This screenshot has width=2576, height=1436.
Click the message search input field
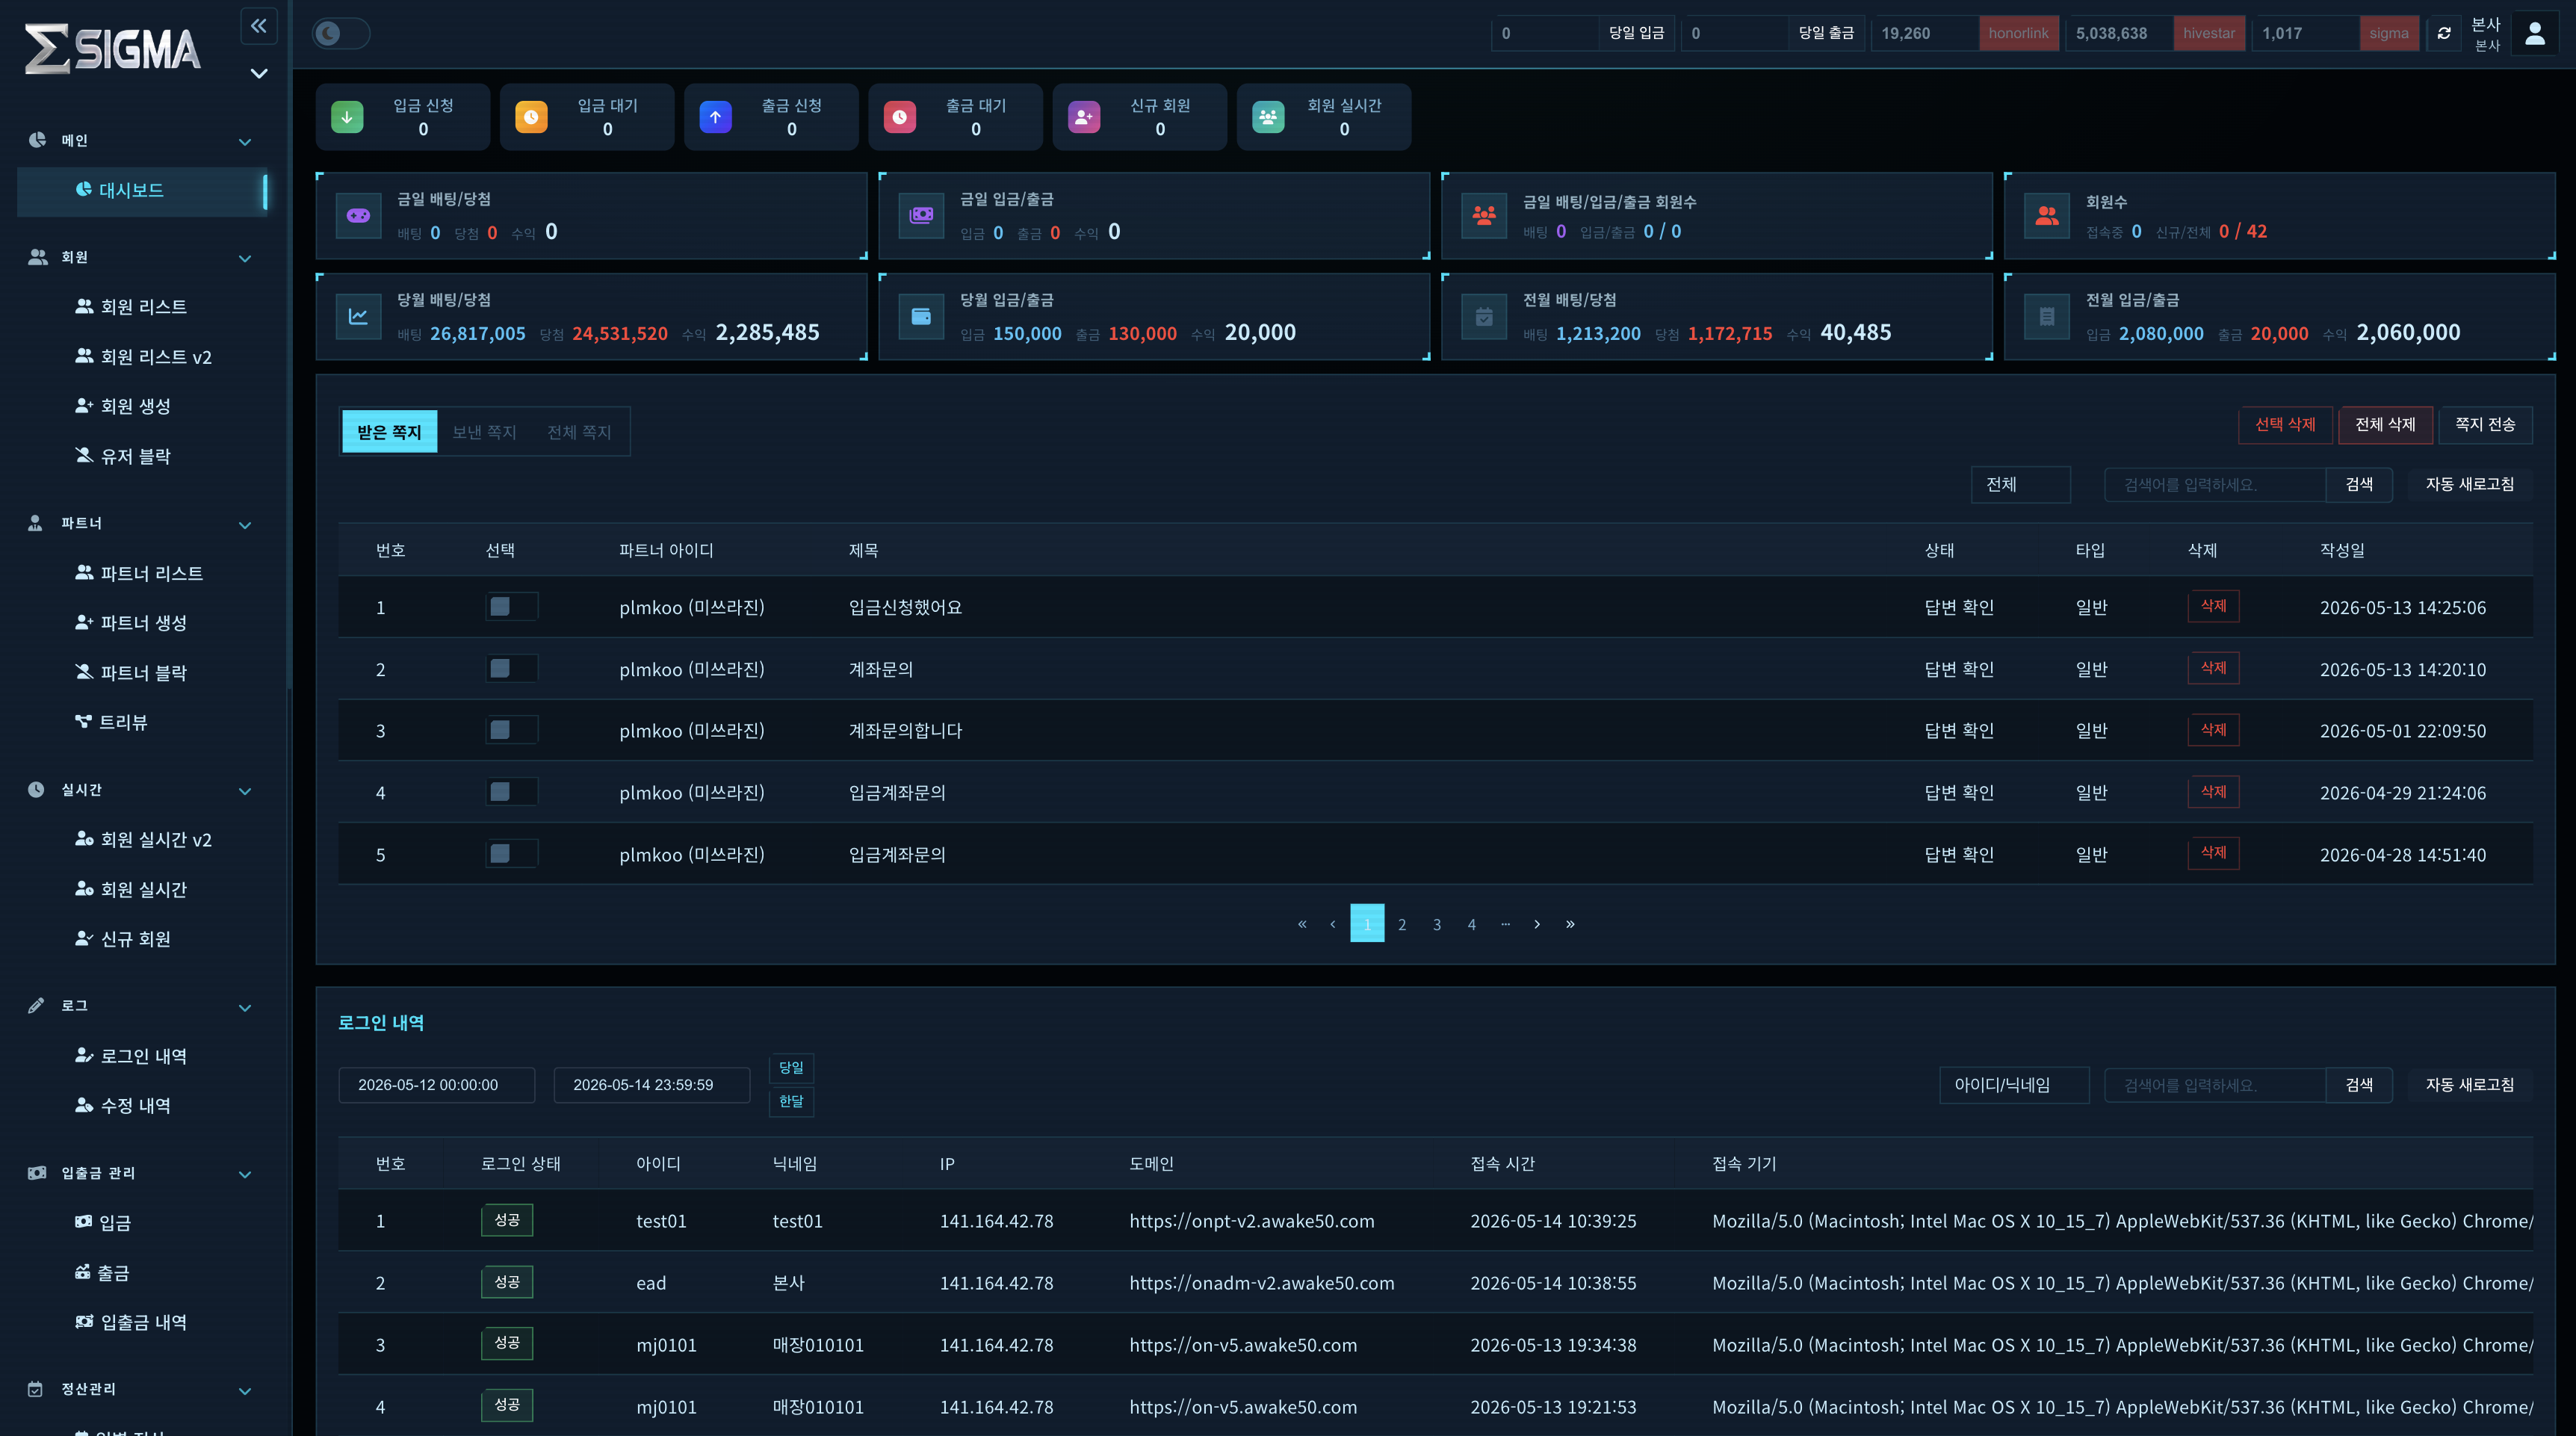tap(2214, 485)
